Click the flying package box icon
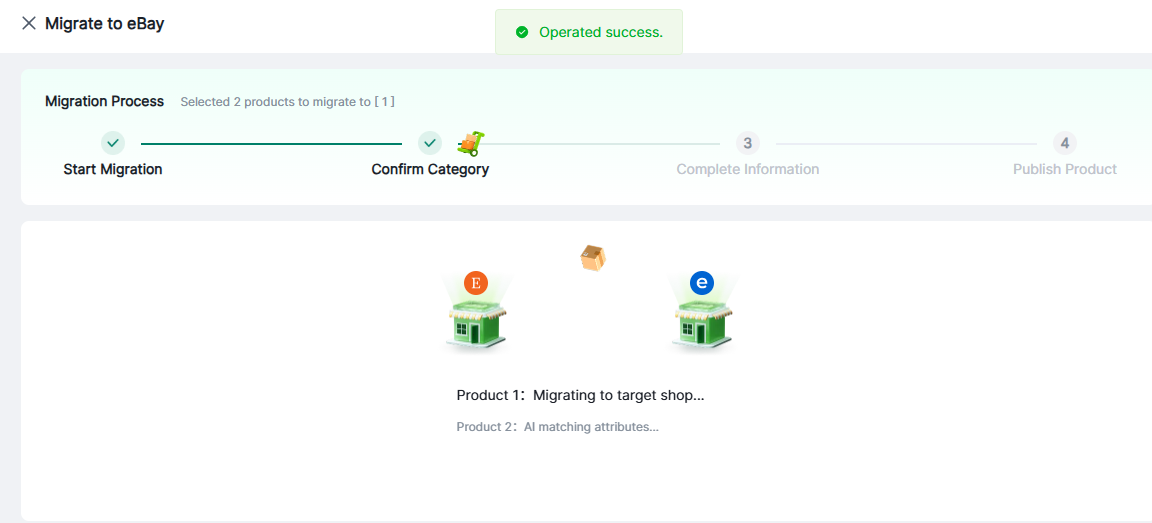The height and width of the screenshot is (523, 1152). click(593, 258)
